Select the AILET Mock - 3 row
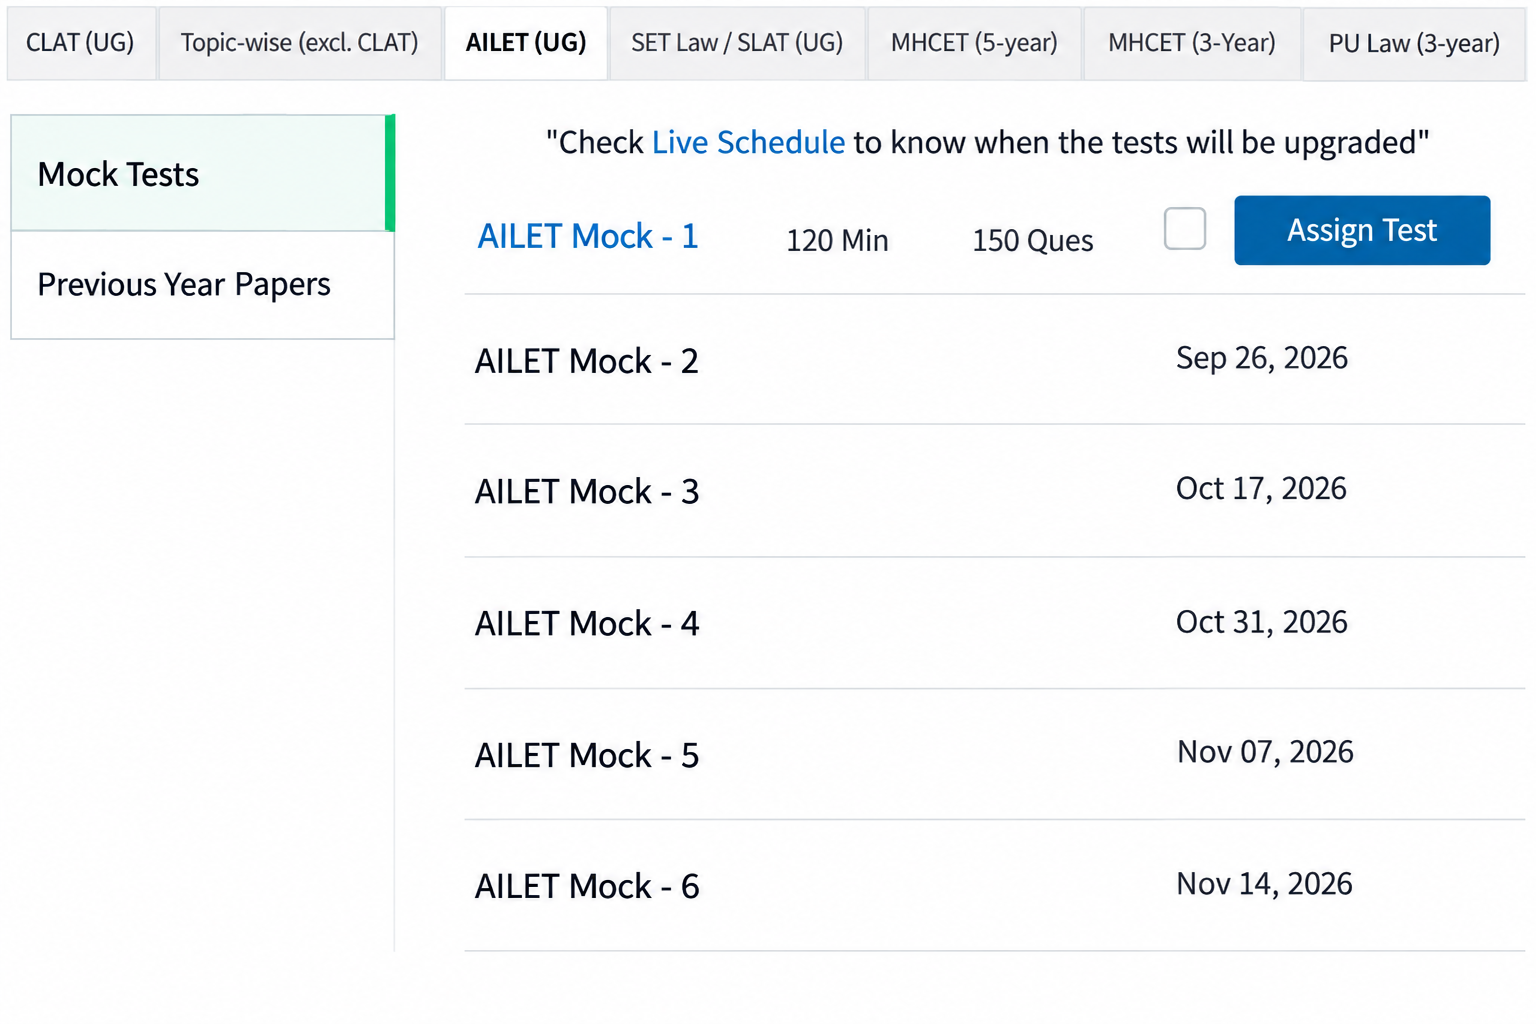Viewport: 1536px width, 1024px height. [995, 491]
